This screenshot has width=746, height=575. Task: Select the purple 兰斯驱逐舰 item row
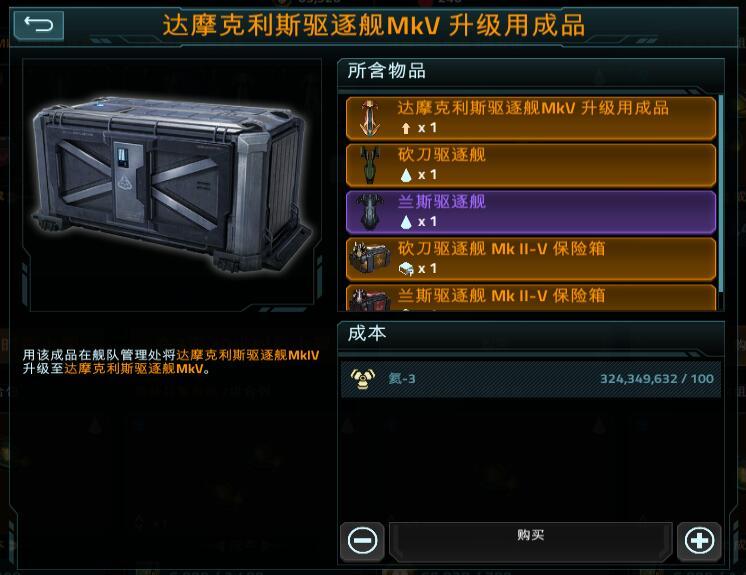tap(531, 212)
